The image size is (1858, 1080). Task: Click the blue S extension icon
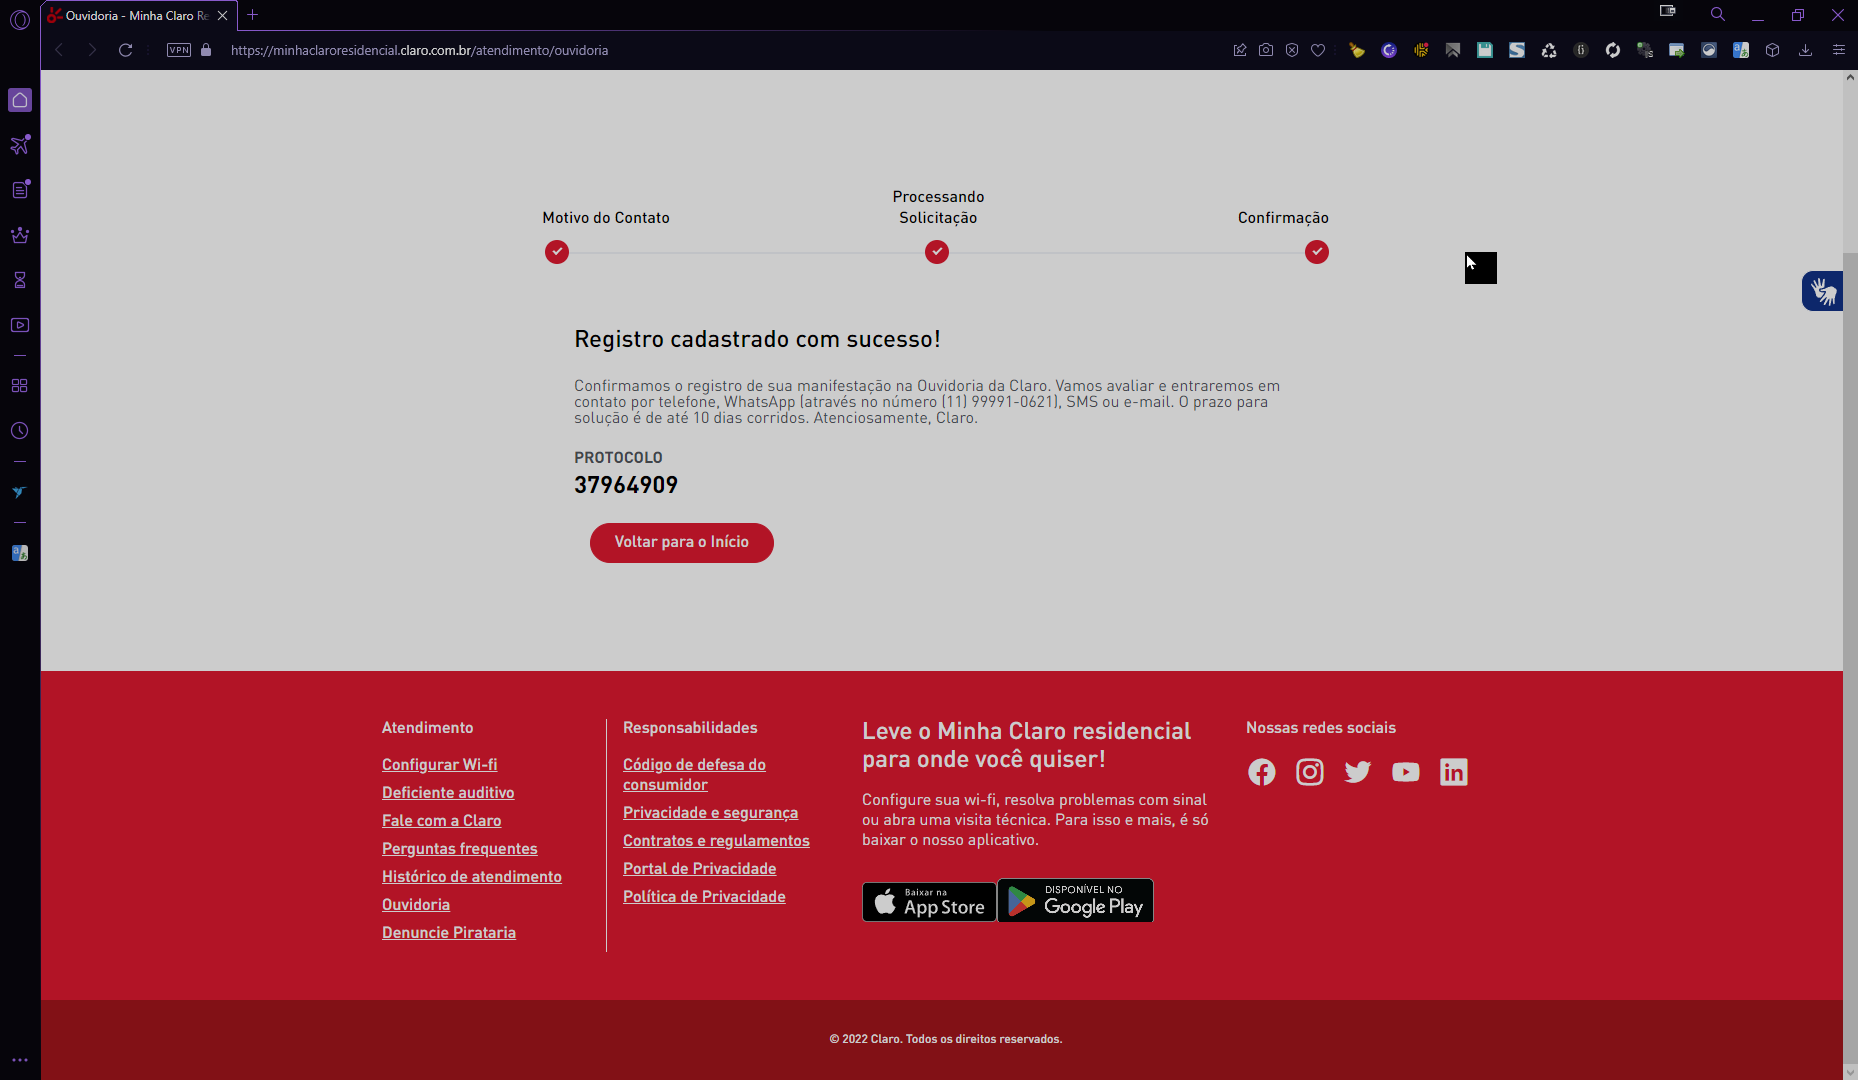[x=1517, y=50]
